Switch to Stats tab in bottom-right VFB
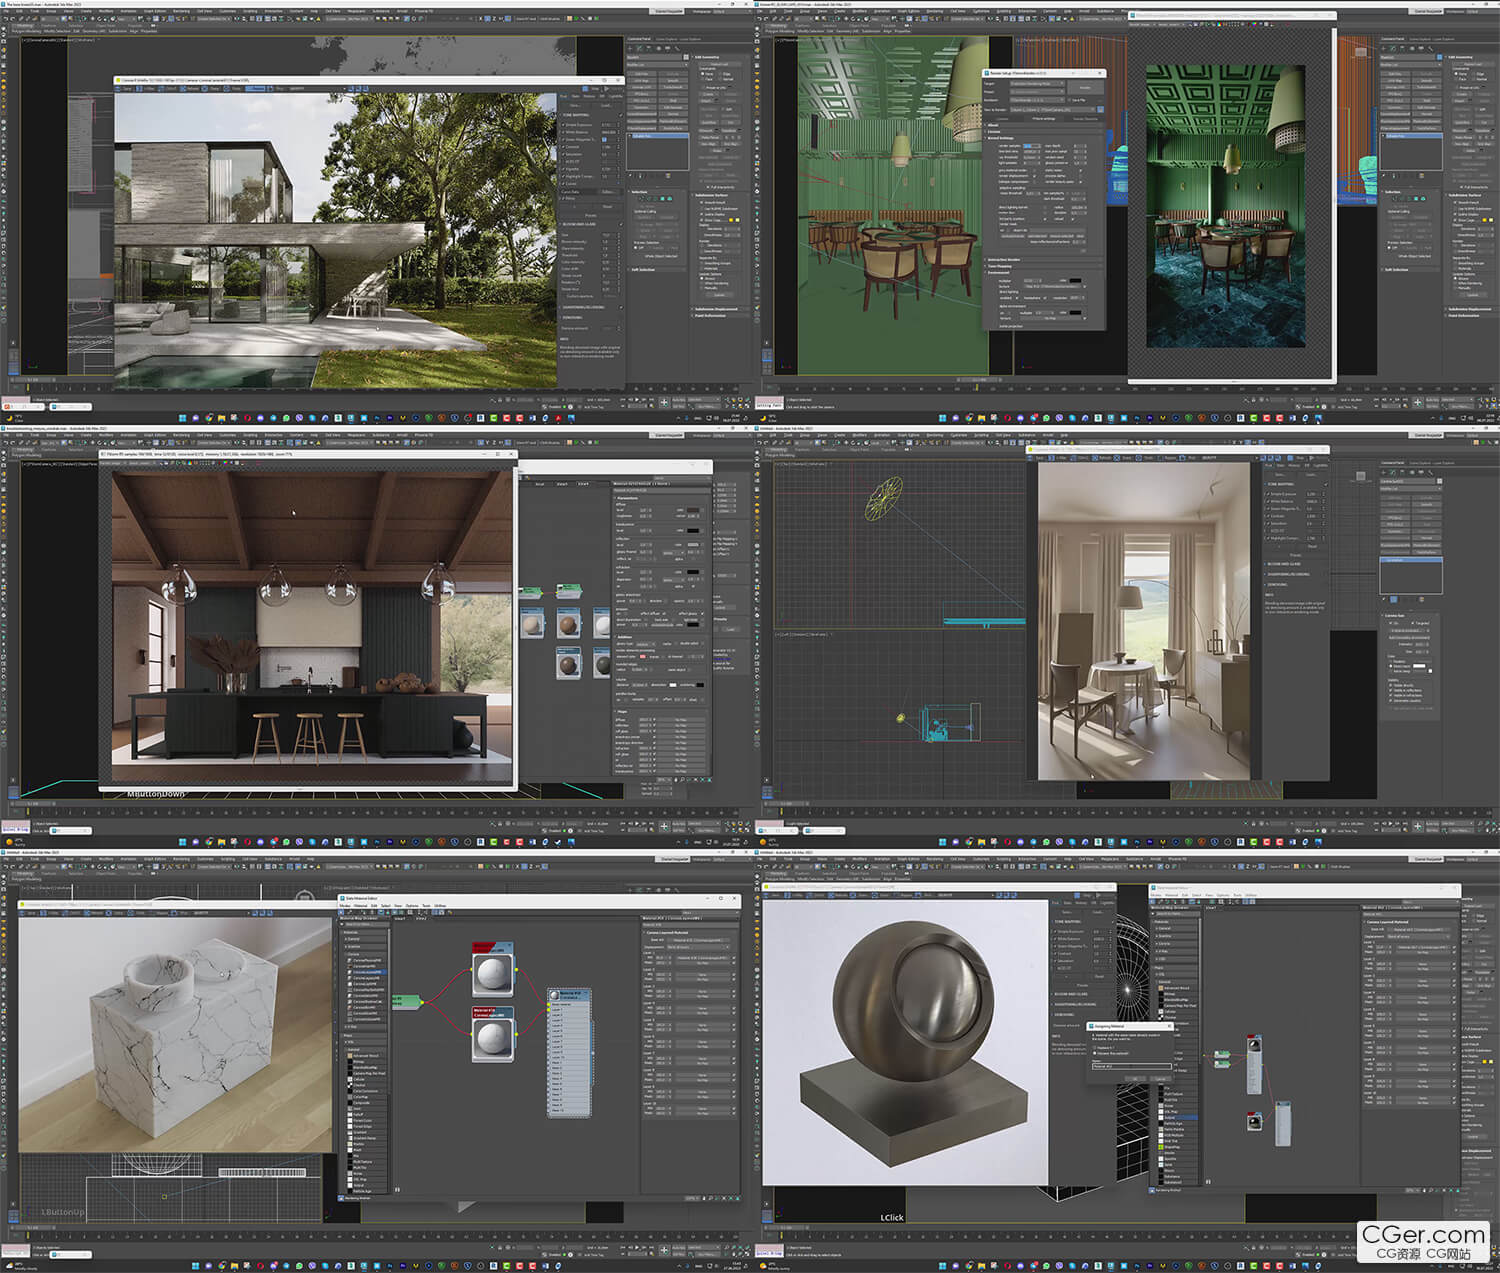Screen dimensions: 1500x1273 1067,903
